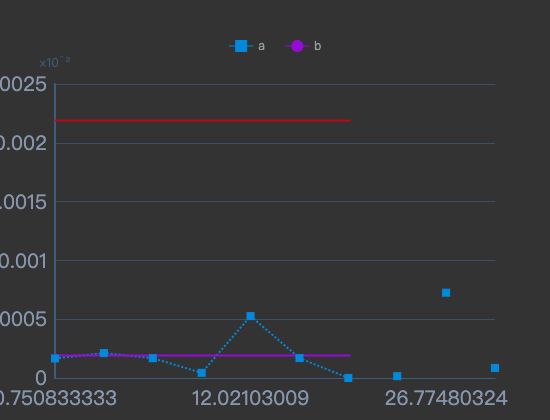The height and width of the screenshot is (420, 550).
Task: Click the legend text label 'b'
Action: [x=317, y=46]
